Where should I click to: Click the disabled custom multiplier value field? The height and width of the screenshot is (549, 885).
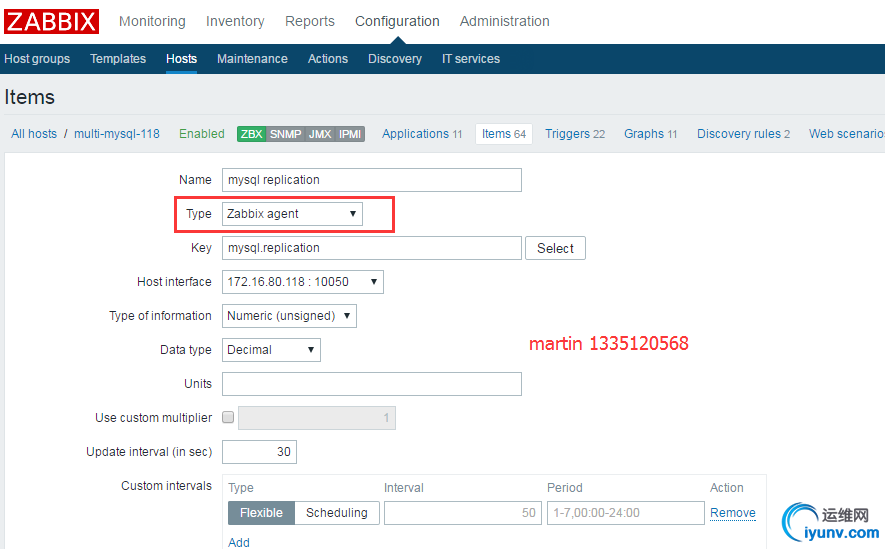point(317,418)
